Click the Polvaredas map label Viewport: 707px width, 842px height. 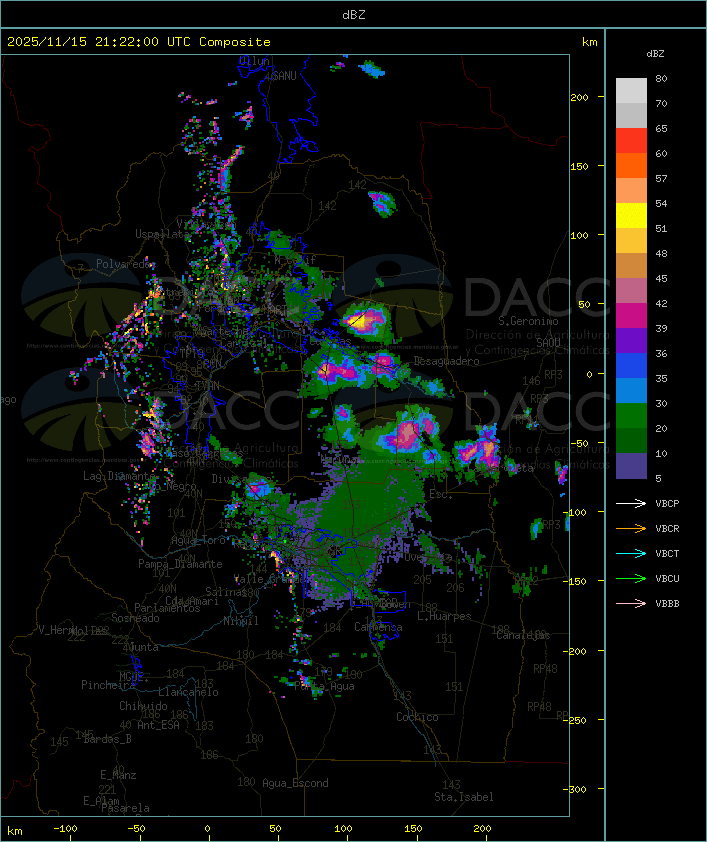click(x=126, y=264)
